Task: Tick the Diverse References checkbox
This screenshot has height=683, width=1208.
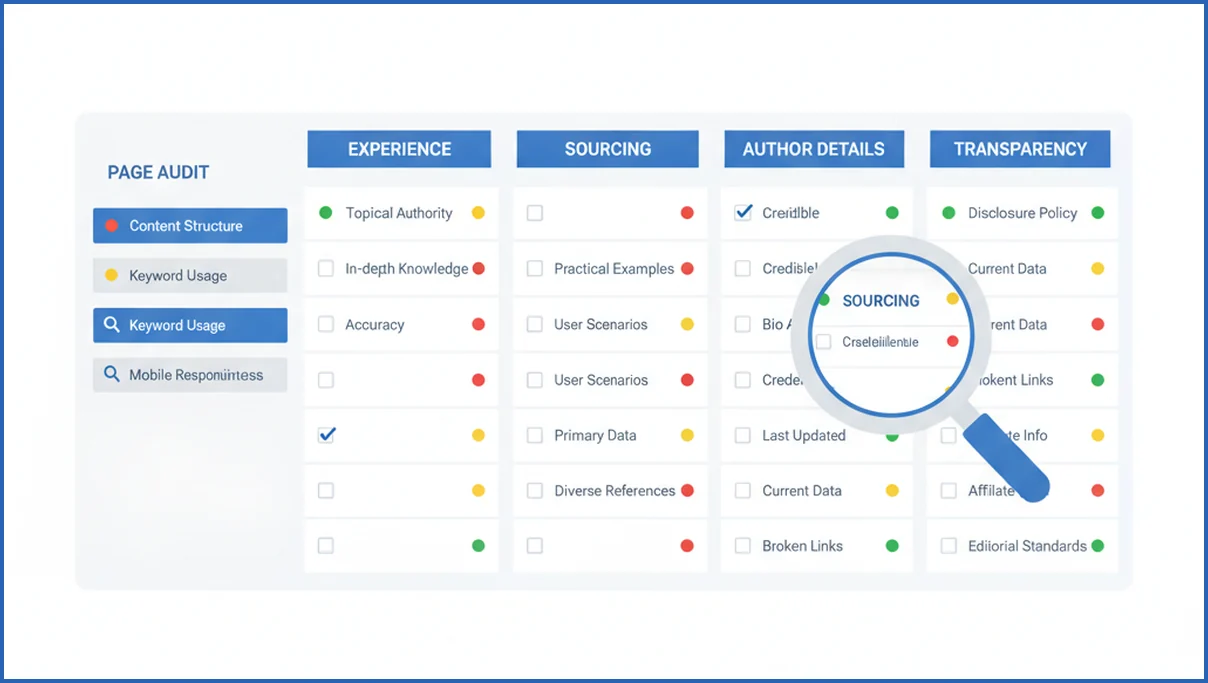Action: tap(535, 490)
